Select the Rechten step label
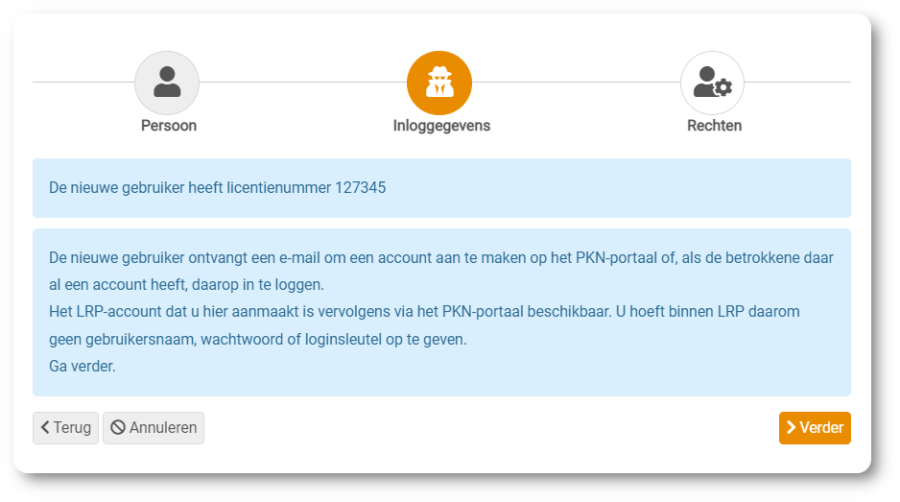 (x=715, y=126)
